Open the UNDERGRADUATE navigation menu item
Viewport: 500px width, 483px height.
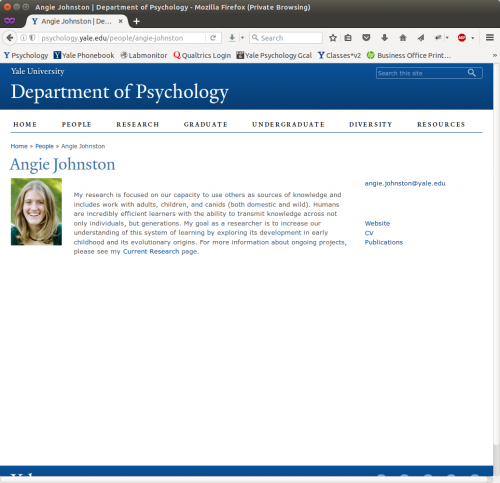(x=288, y=124)
